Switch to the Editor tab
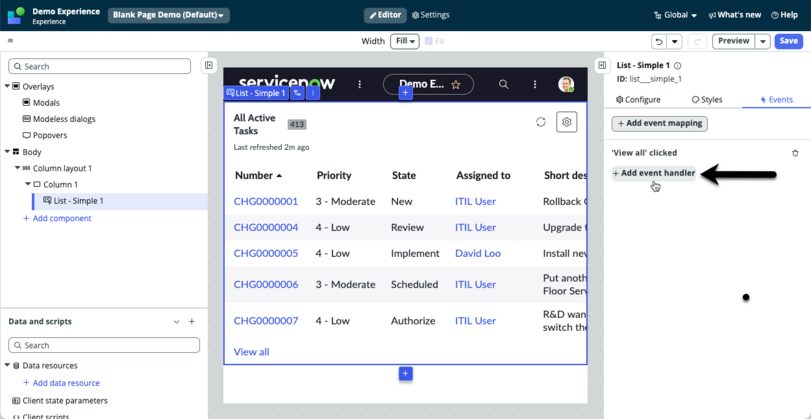This screenshot has width=811, height=419. tap(385, 15)
